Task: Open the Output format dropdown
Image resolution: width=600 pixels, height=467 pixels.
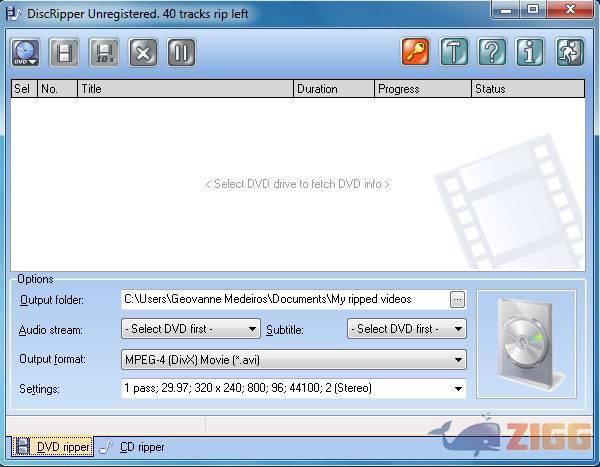Action: (294, 359)
